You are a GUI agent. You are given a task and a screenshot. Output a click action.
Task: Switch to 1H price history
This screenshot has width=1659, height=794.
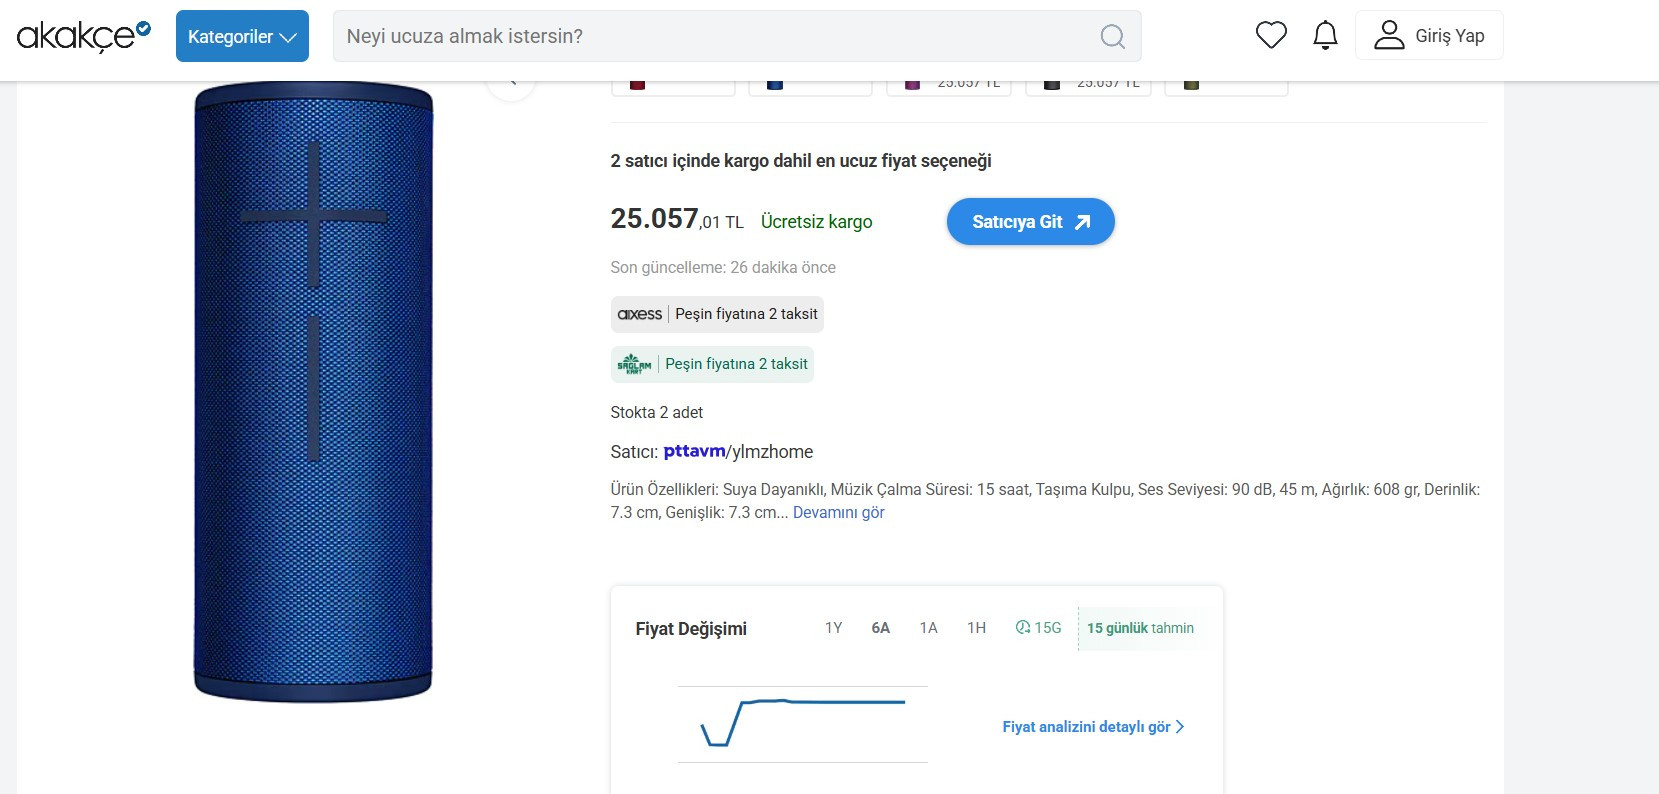tap(976, 628)
